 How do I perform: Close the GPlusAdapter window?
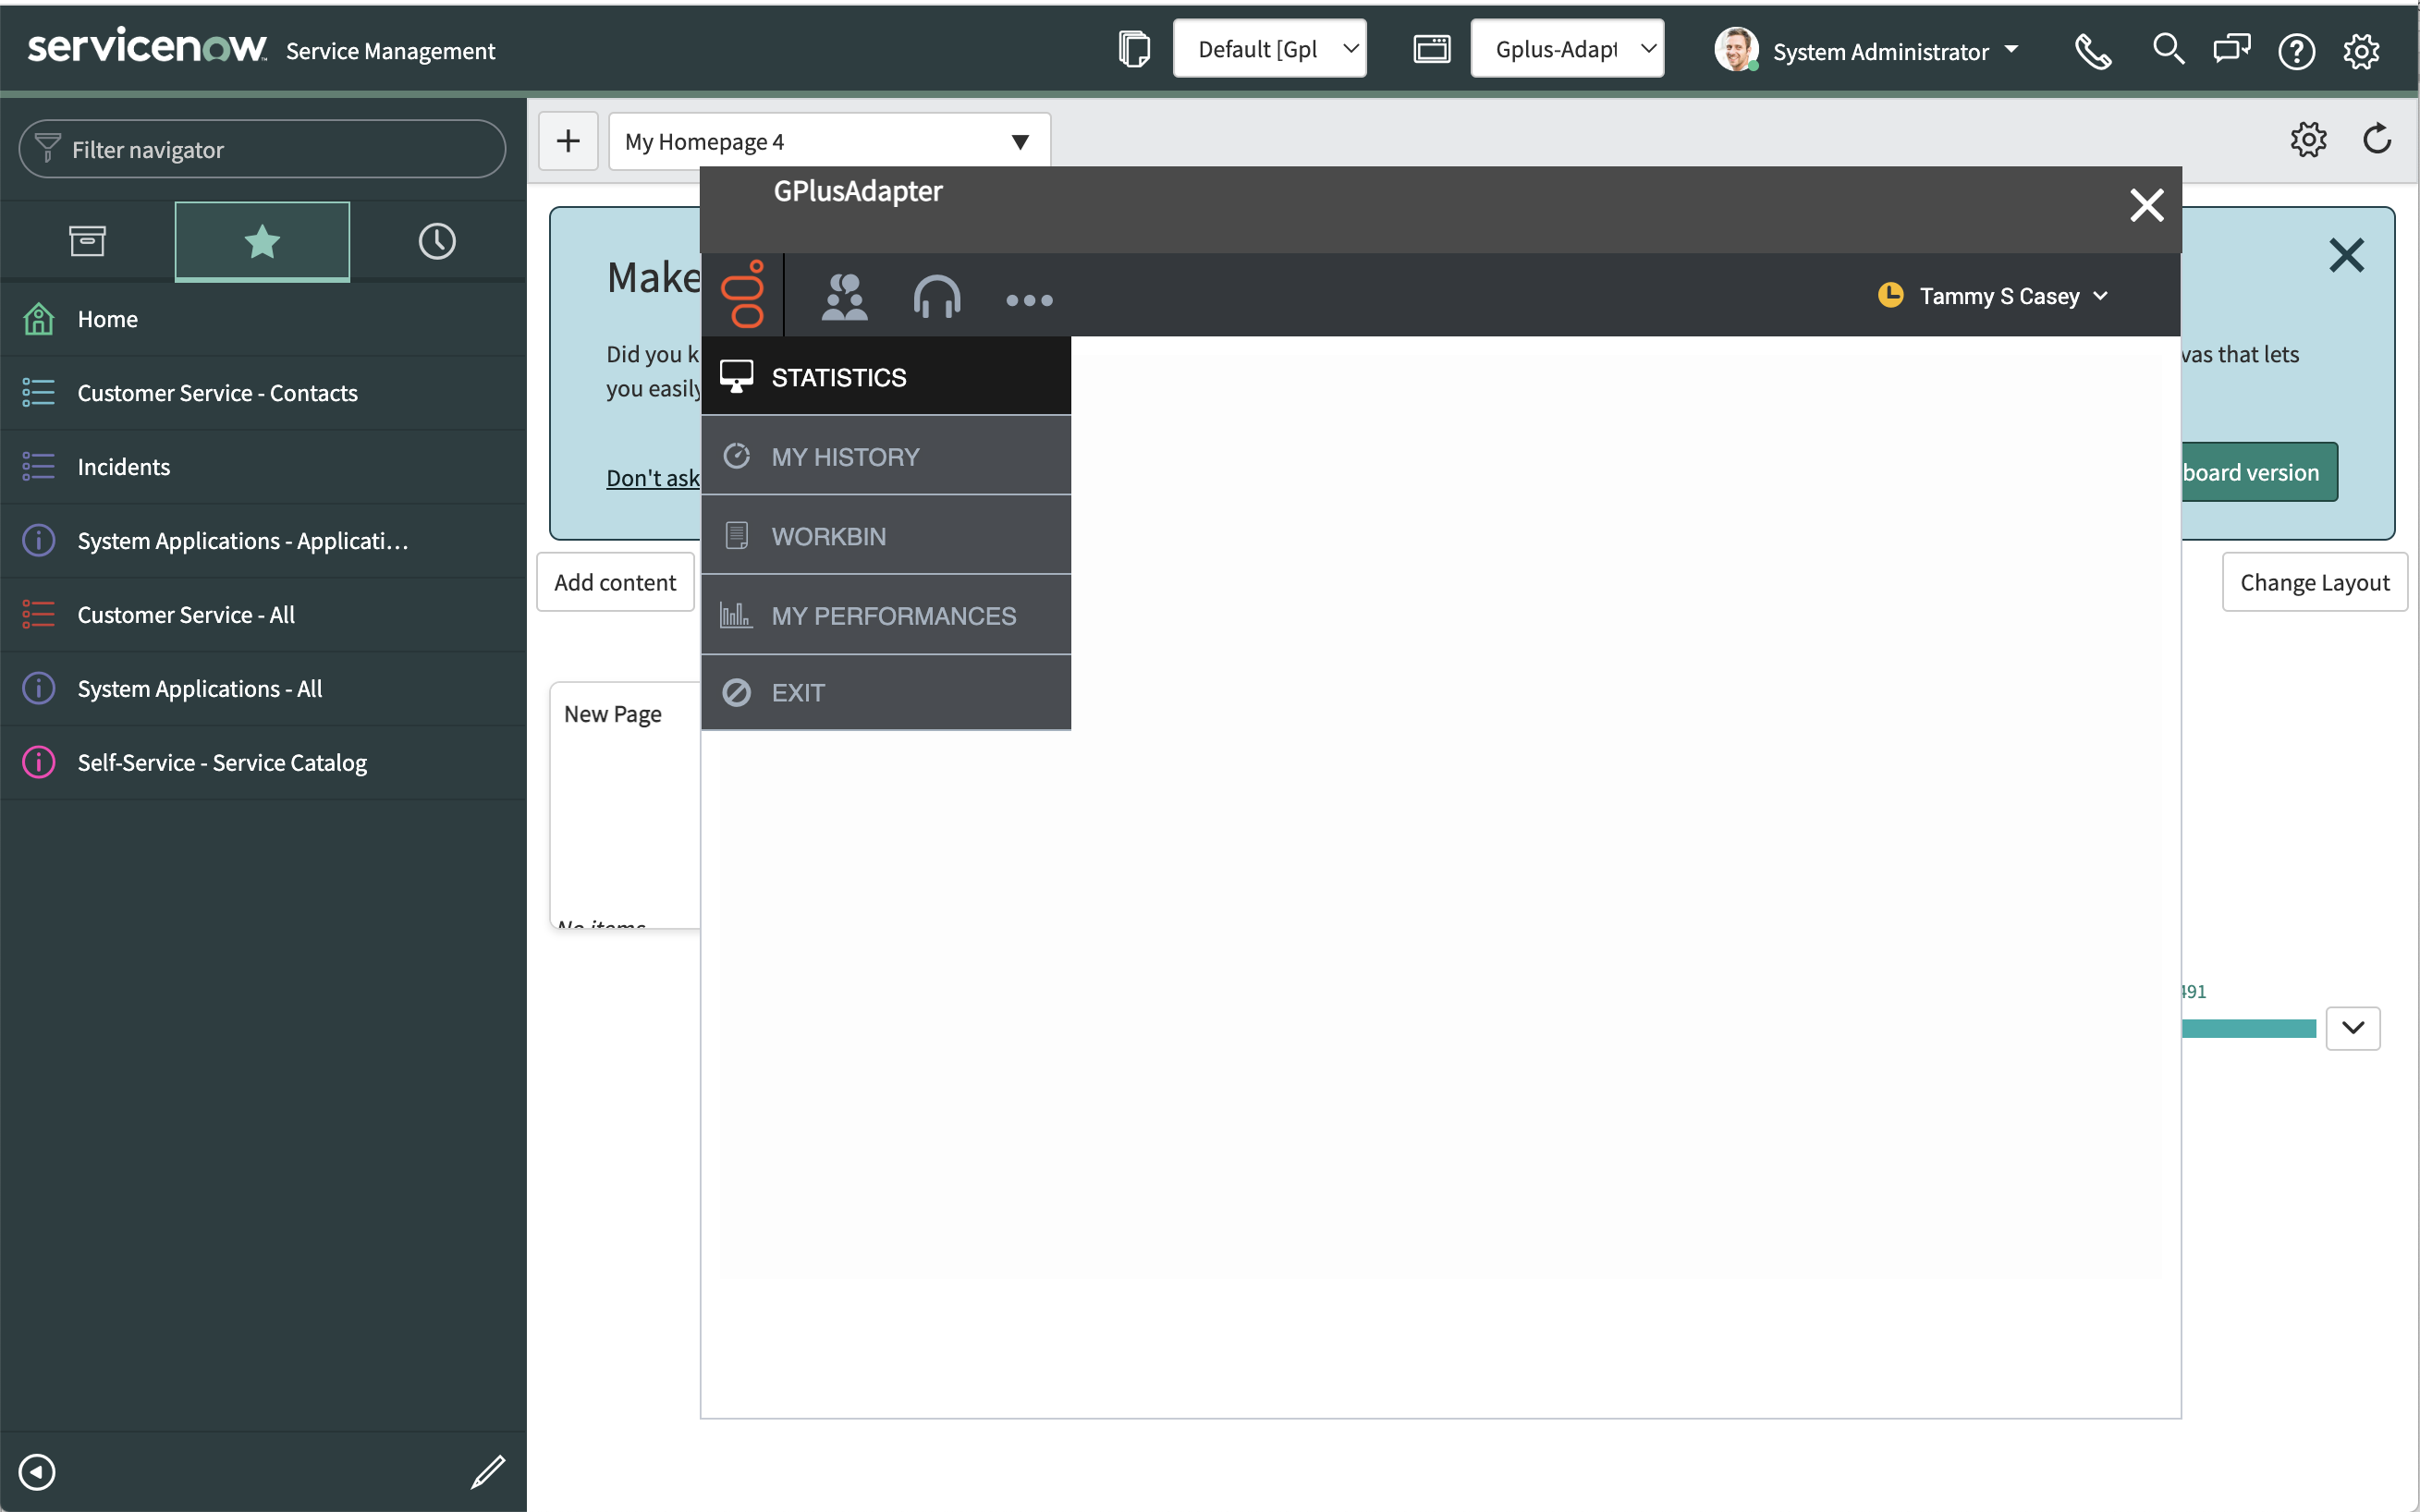(x=2146, y=205)
